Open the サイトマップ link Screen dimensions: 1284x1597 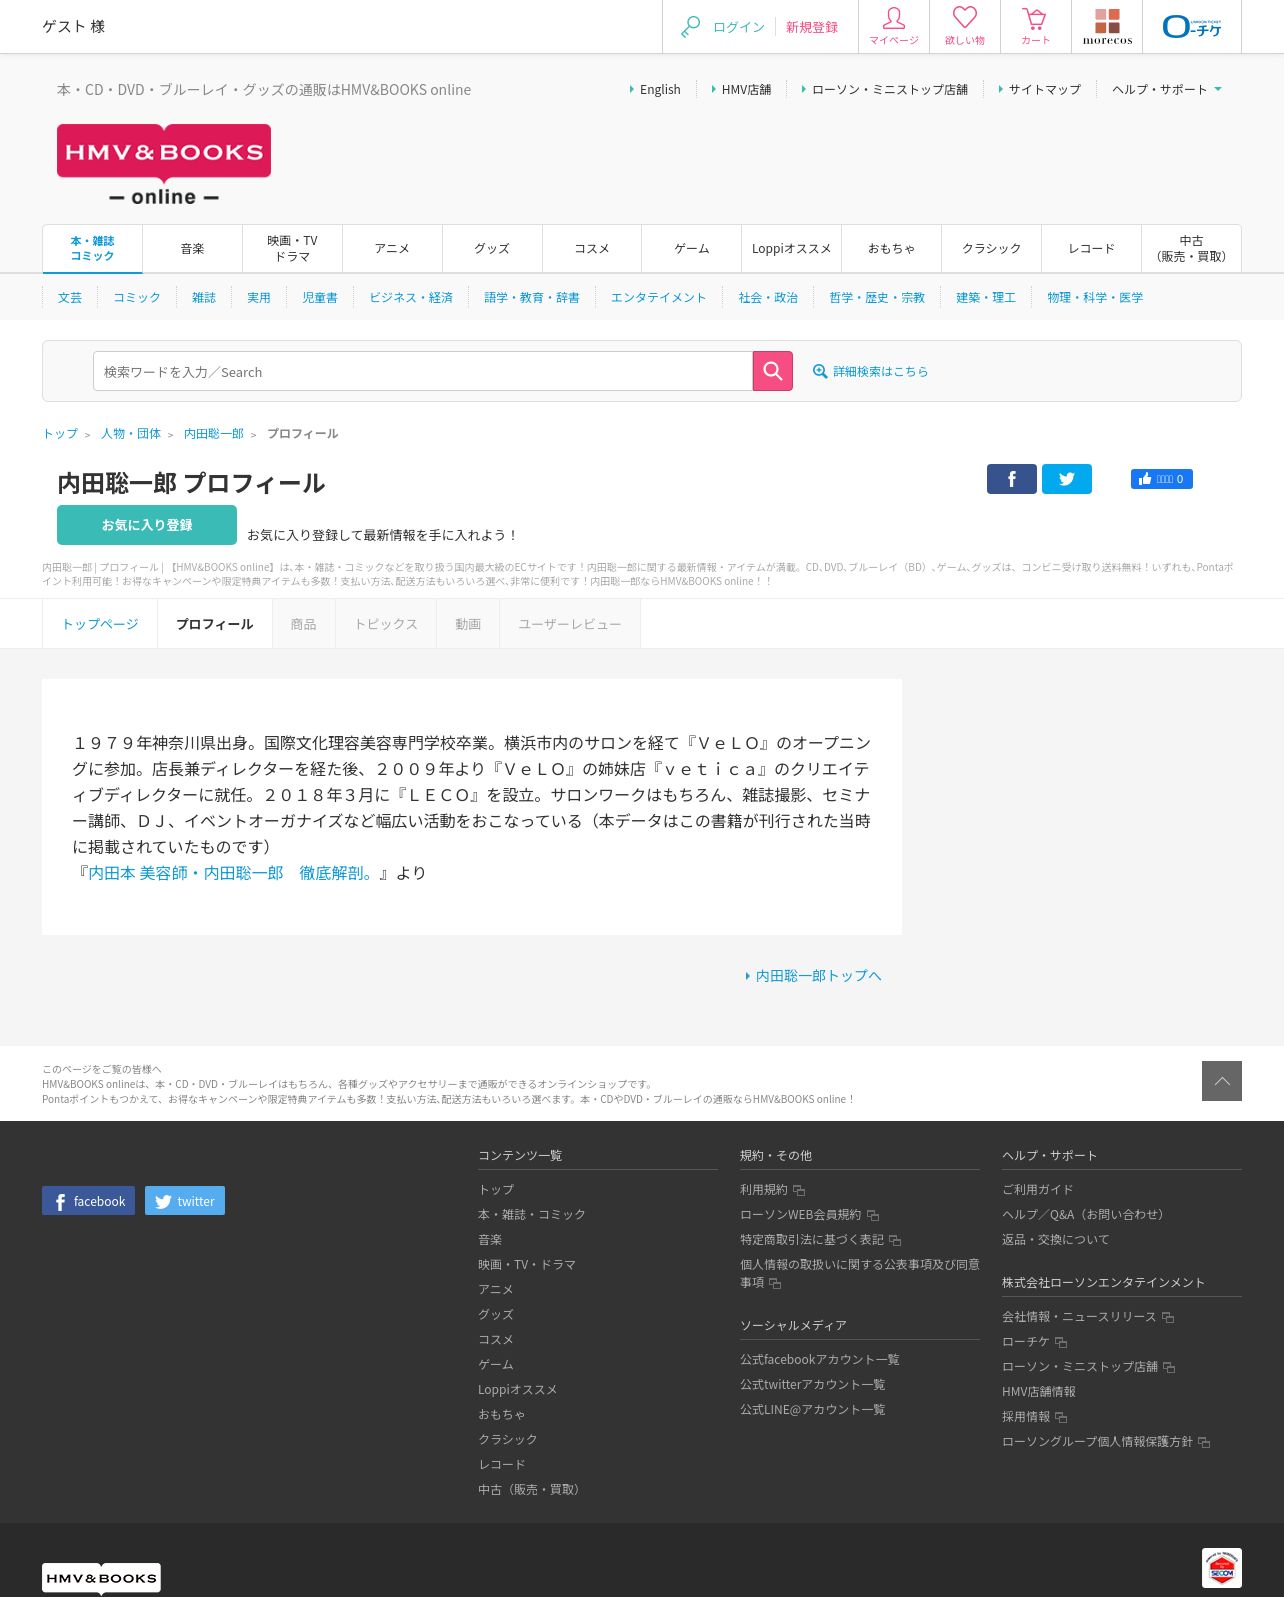1045,89
